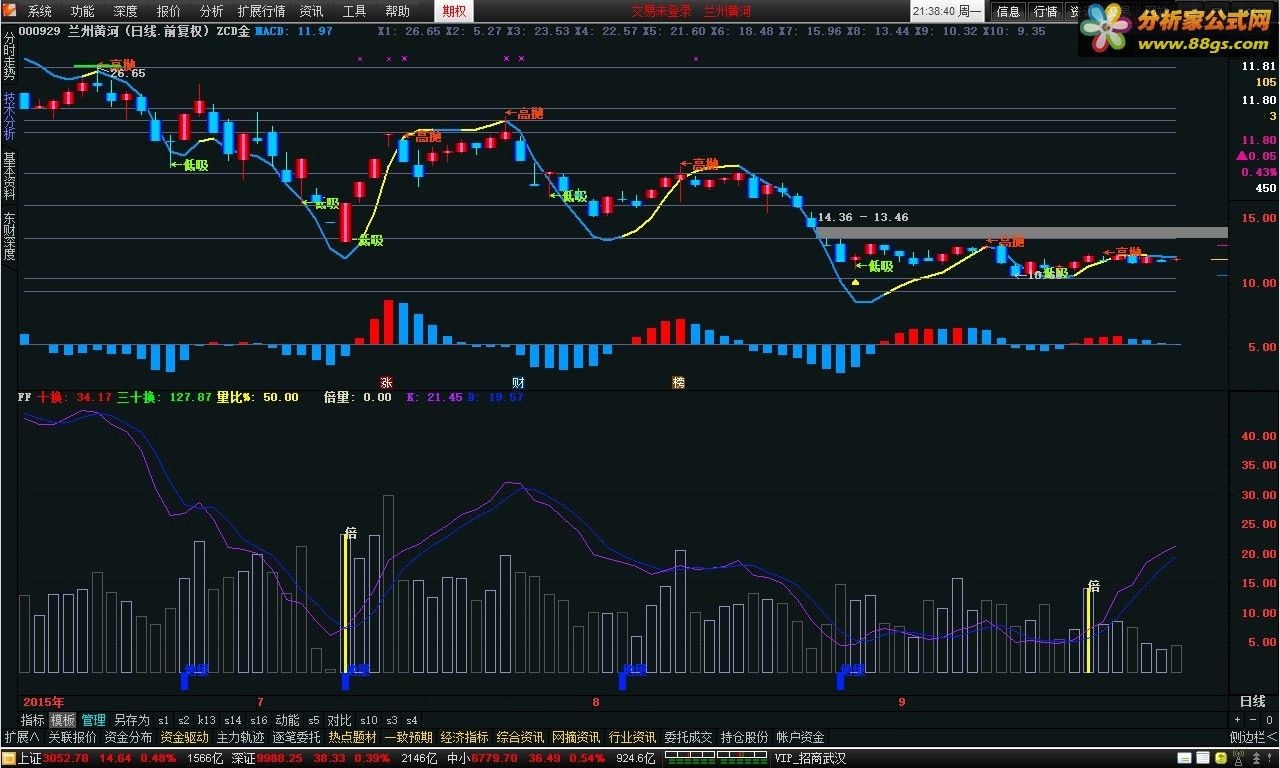Select template s5
Screen dimensions: 1280x768
pos(313,720)
